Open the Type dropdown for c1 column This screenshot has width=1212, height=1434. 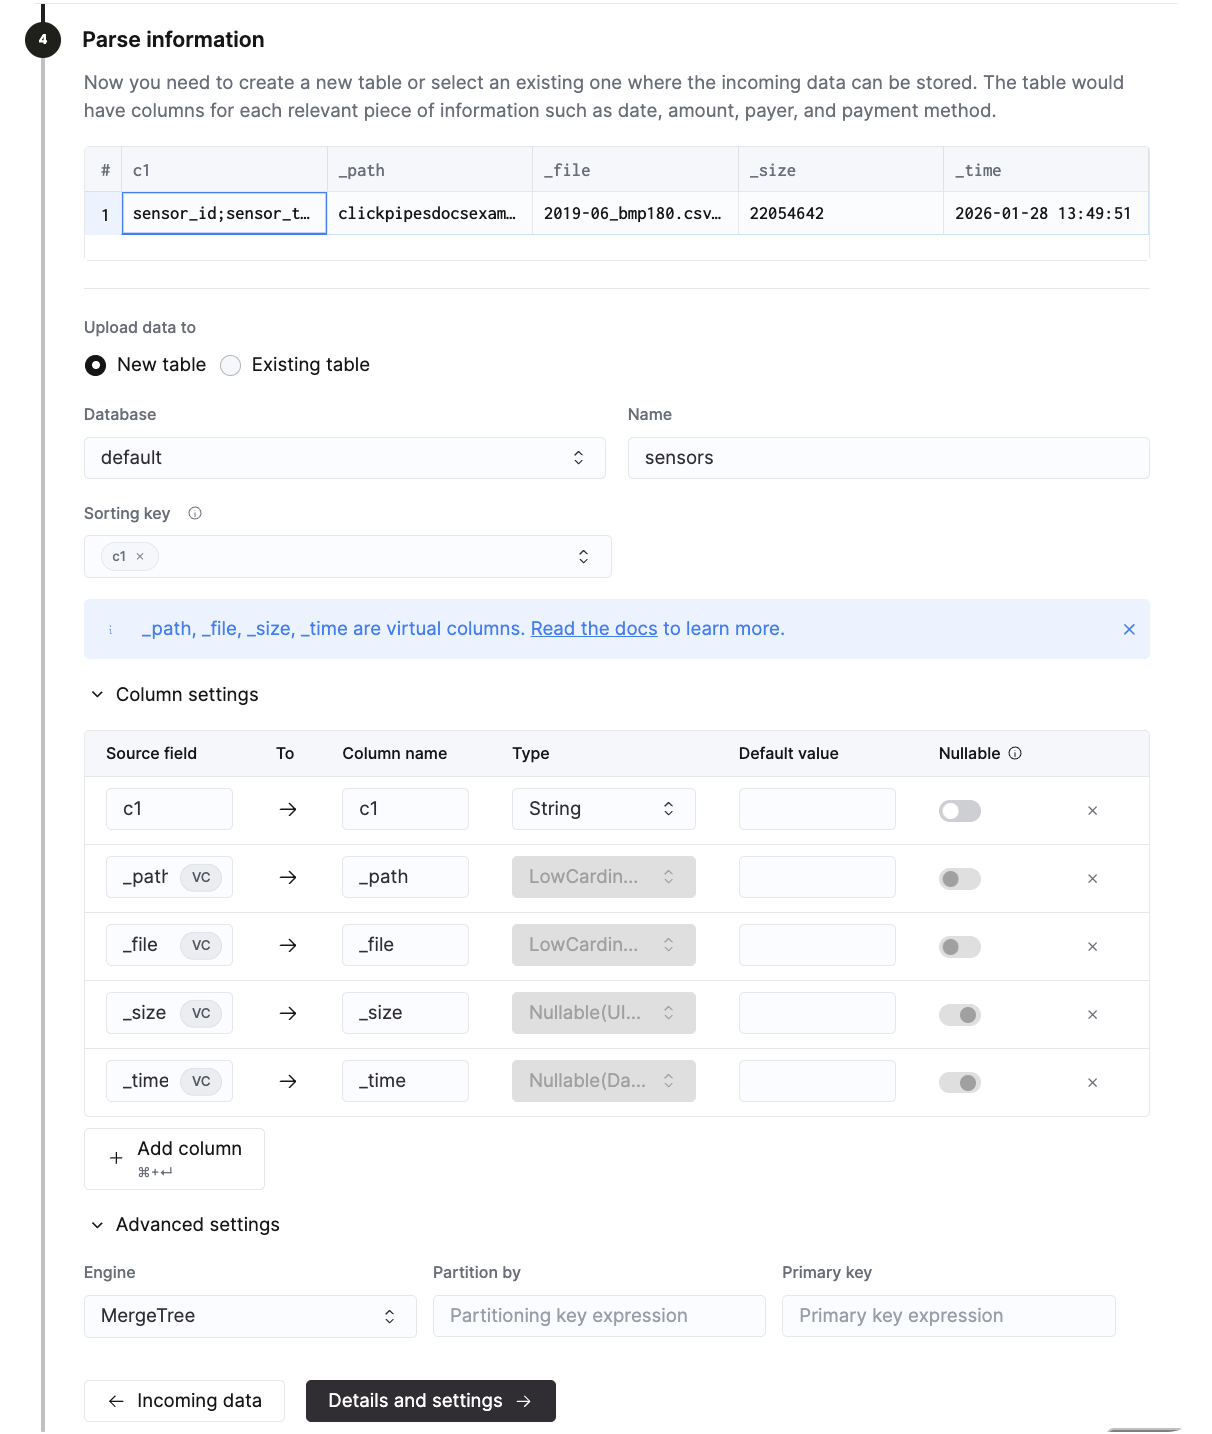coord(603,808)
